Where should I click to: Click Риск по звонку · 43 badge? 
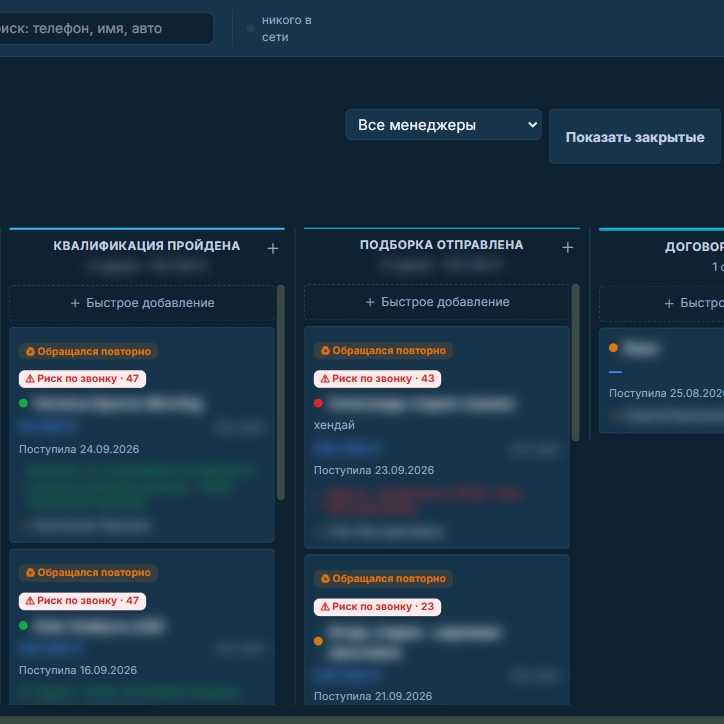[x=377, y=379]
